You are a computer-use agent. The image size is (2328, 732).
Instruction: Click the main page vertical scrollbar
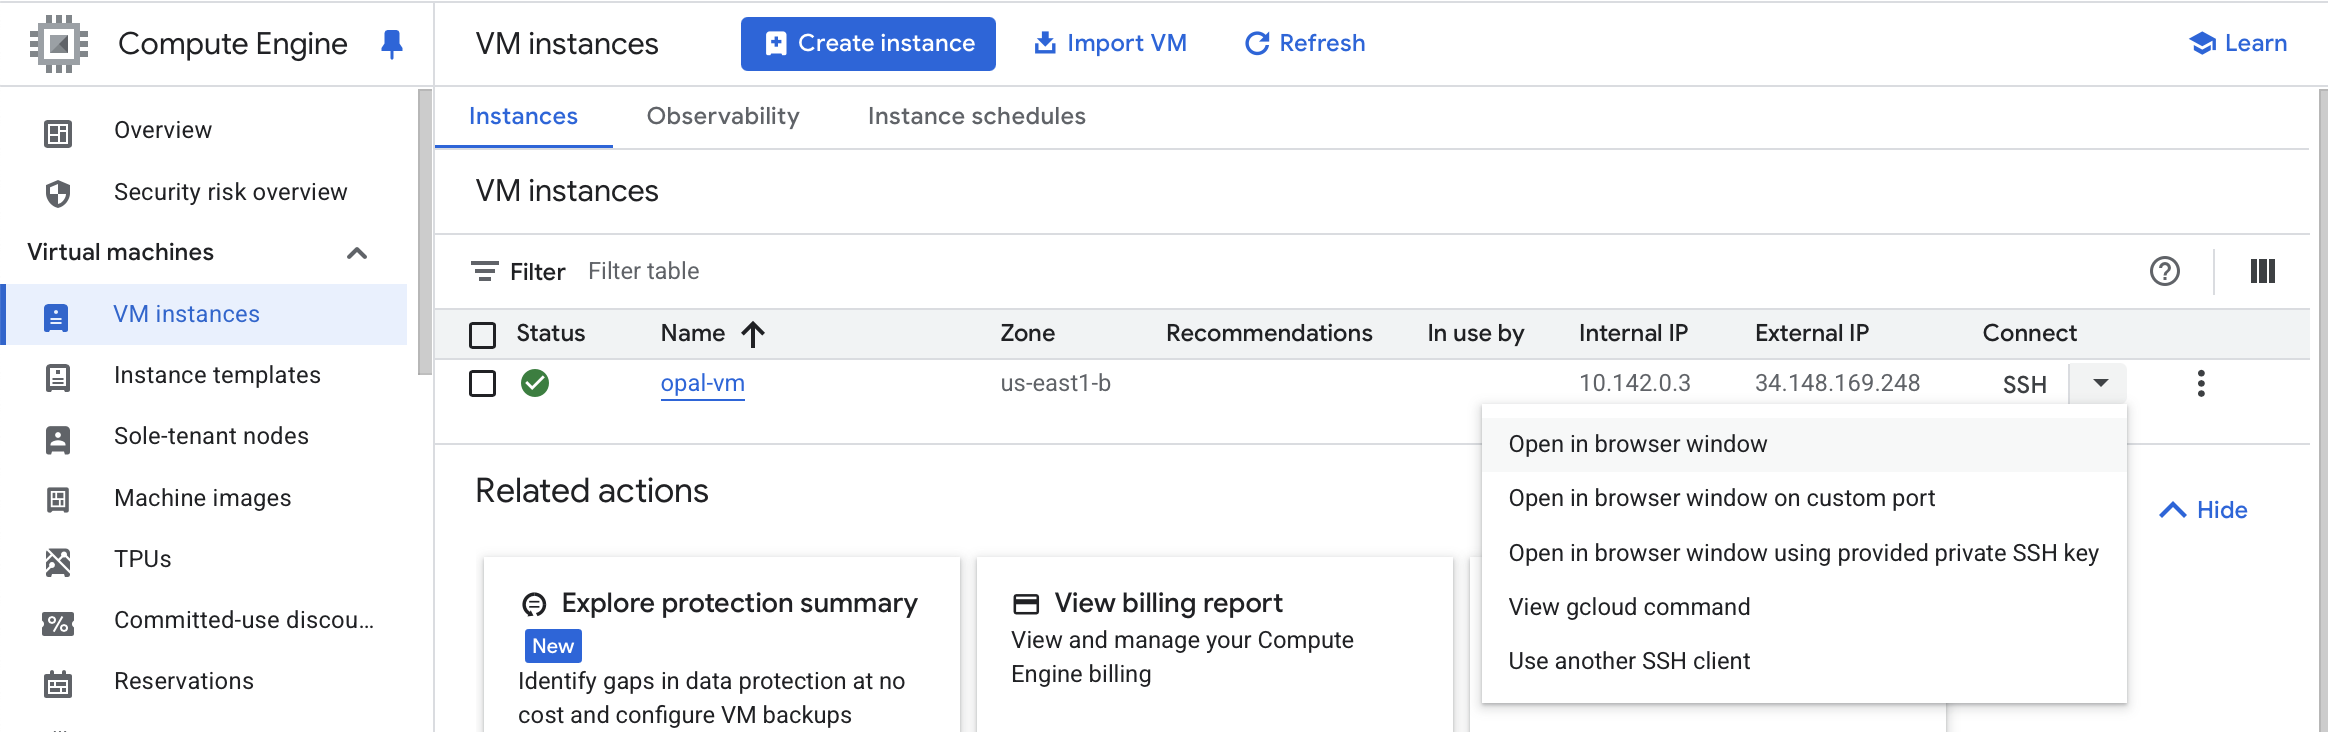[2322, 410]
